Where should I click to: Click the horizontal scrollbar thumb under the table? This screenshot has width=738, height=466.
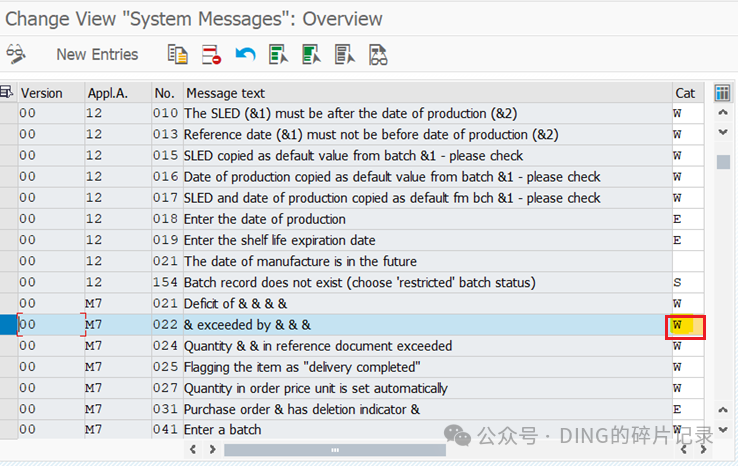click(335, 450)
